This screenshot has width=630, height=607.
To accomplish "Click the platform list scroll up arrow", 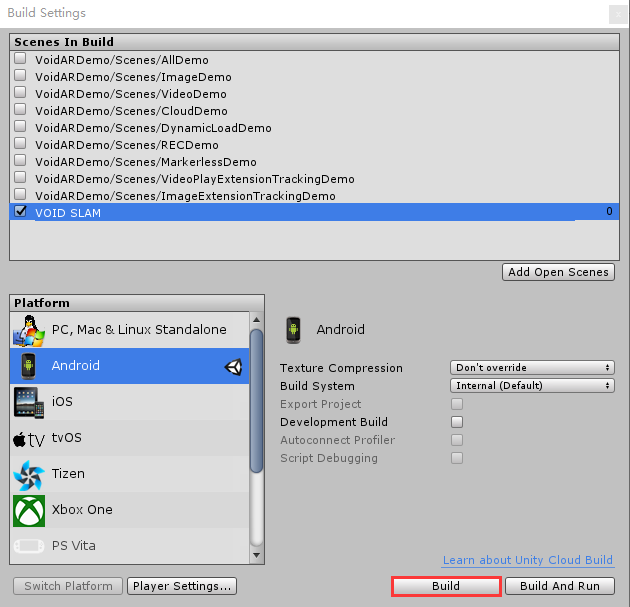I will click(x=256, y=320).
